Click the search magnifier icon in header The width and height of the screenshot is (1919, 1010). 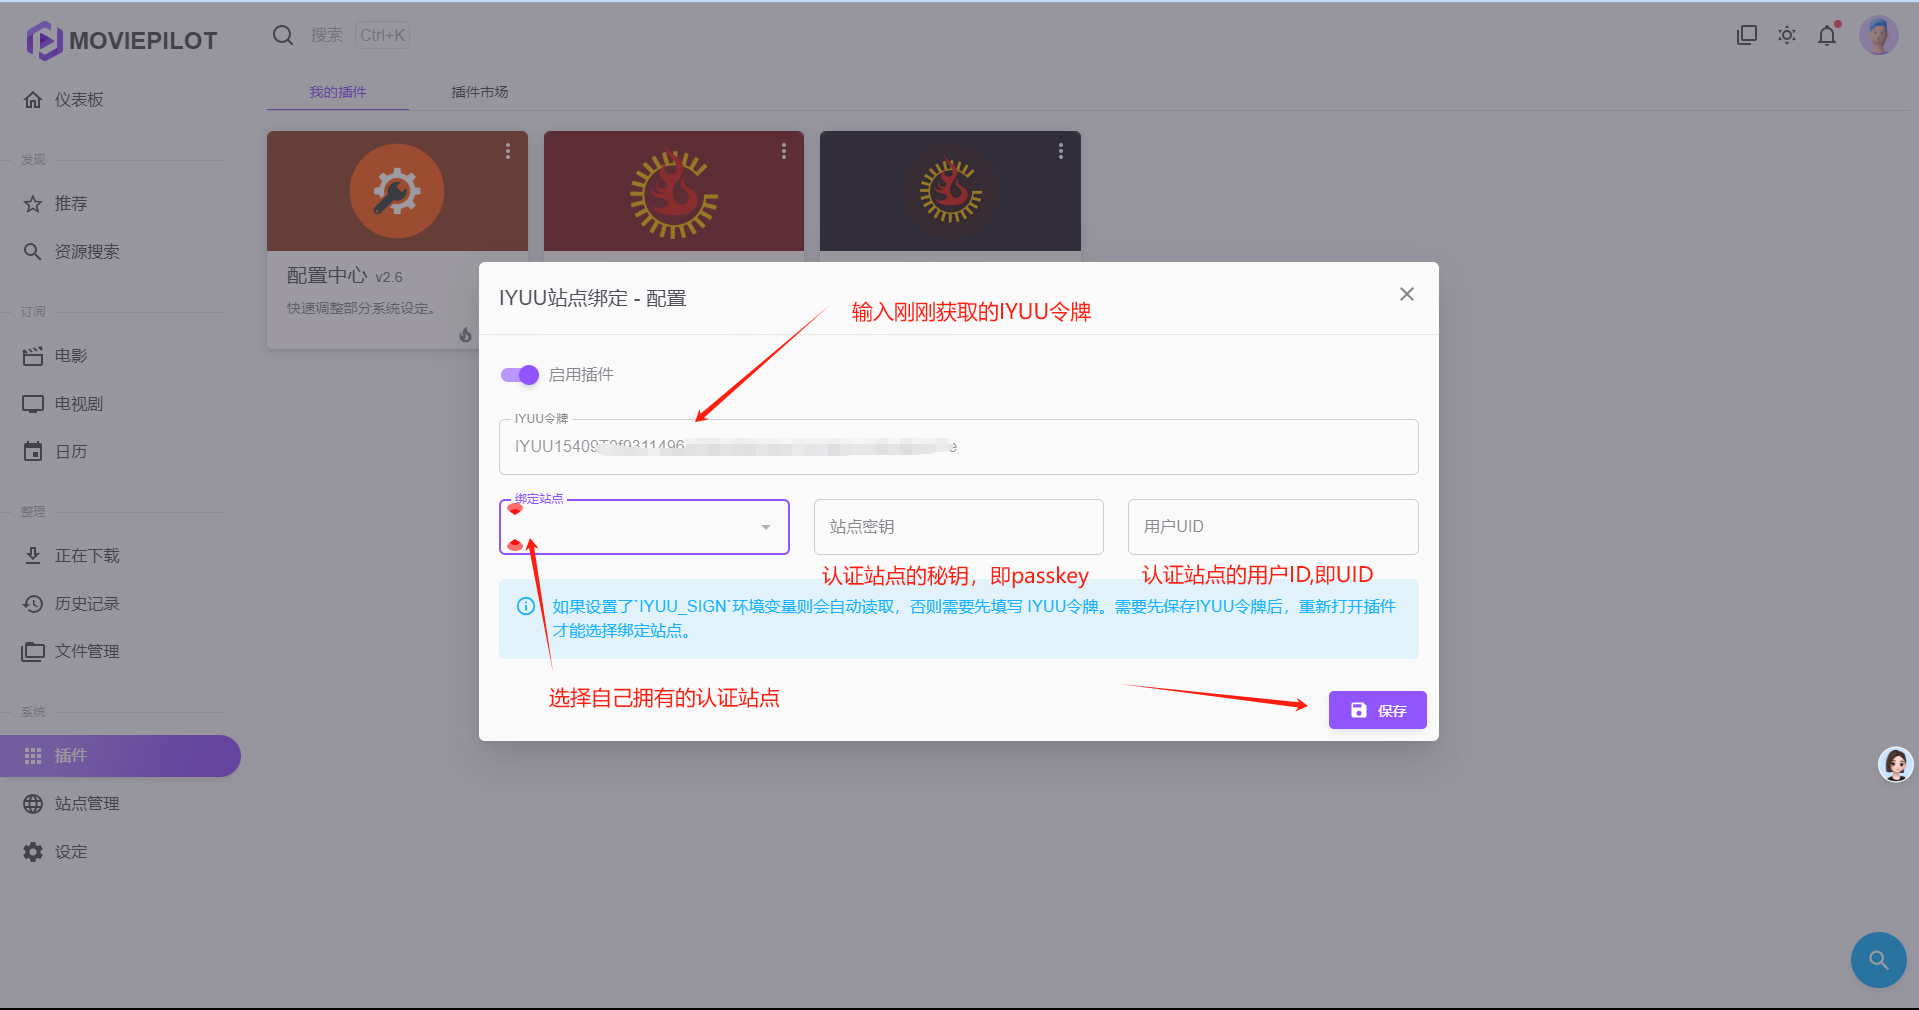point(284,36)
